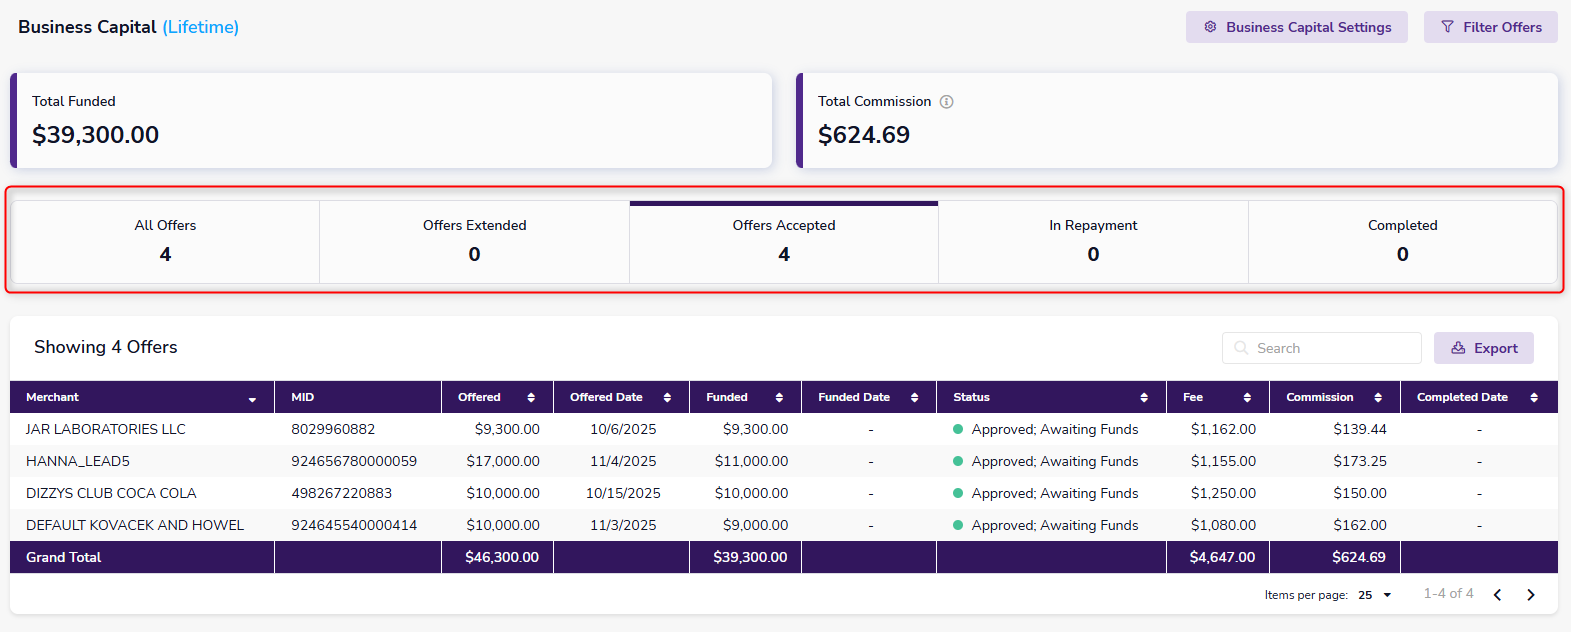
Task: Open the Items per page dropdown
Action: 1375,595
